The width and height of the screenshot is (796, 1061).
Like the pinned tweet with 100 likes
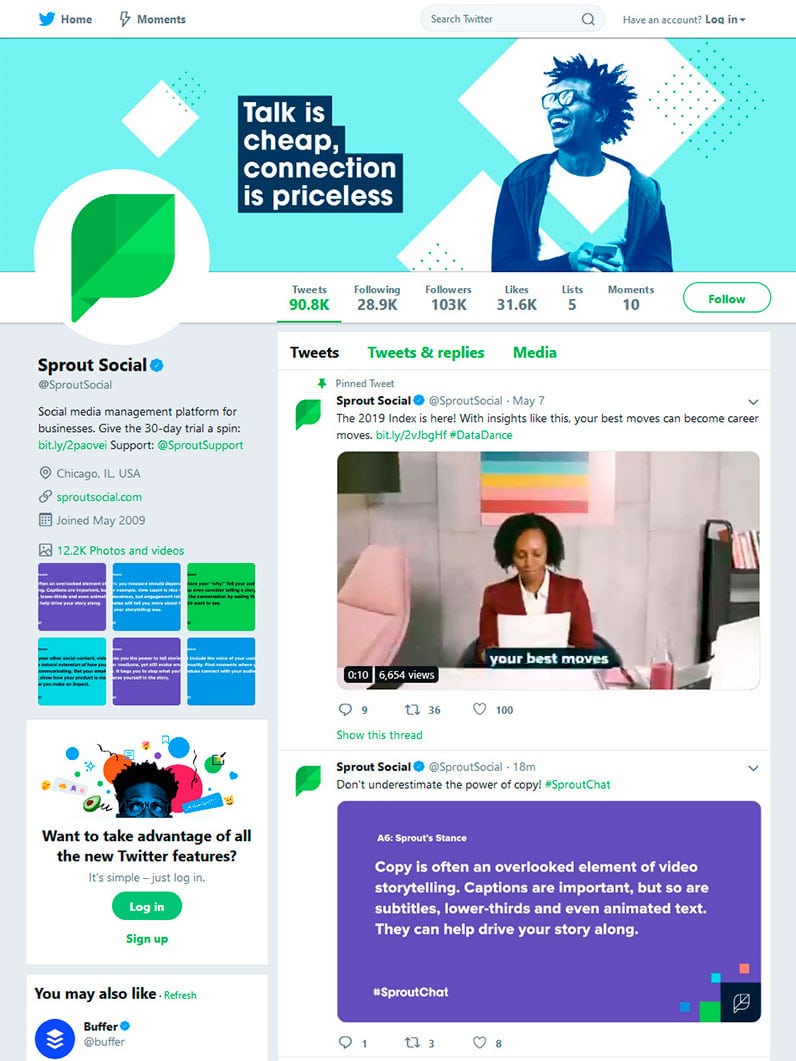pos(479,709)
